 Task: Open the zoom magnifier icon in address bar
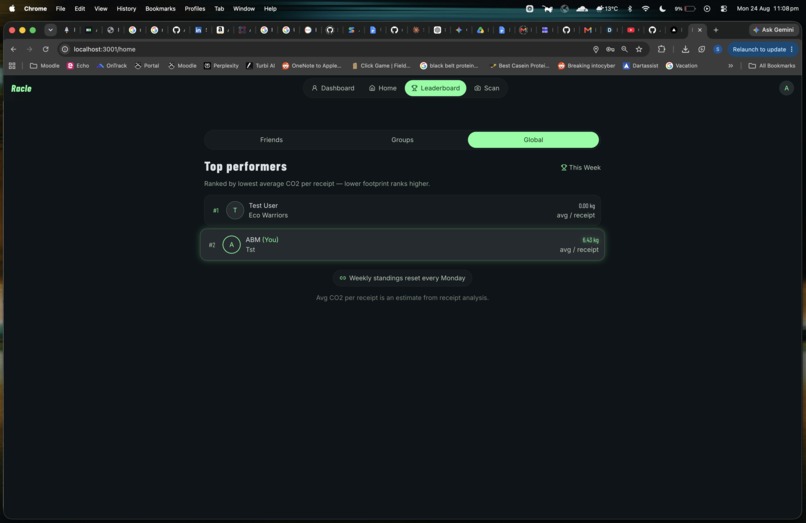tap(624, 49)
